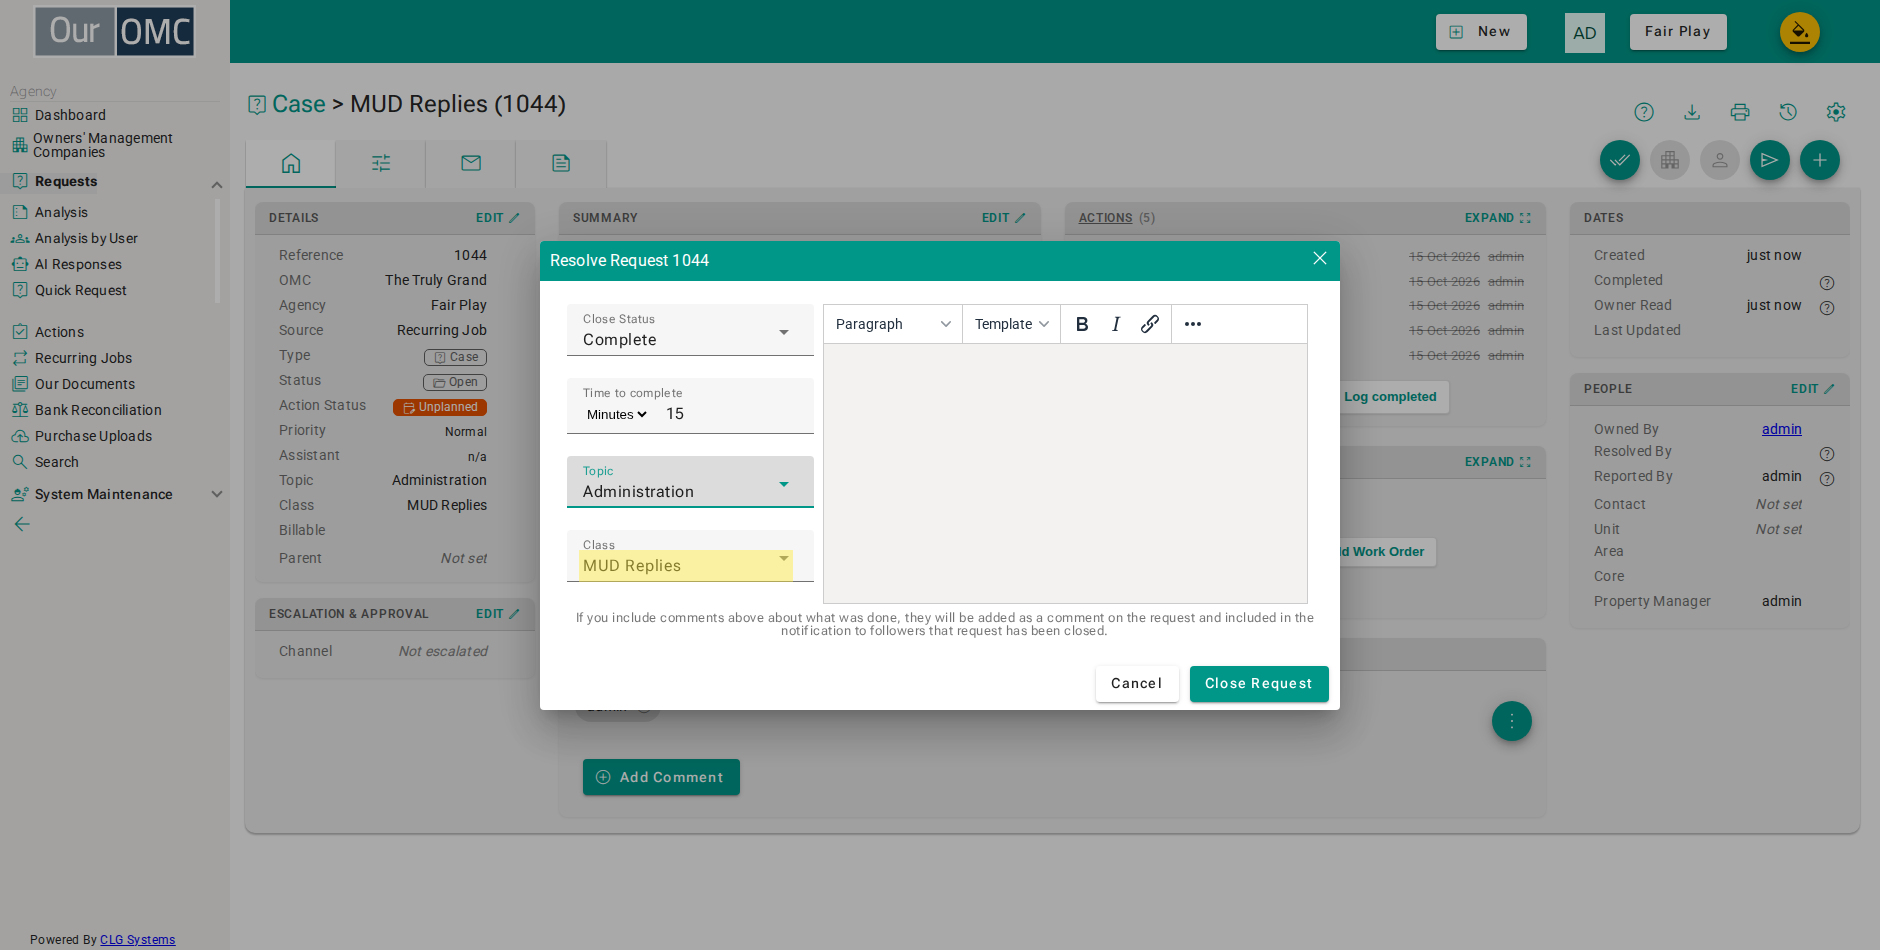Open the Paragraph style dropdown
Image resolution: width=1880 pixels, height=950 pixels.
892,324
